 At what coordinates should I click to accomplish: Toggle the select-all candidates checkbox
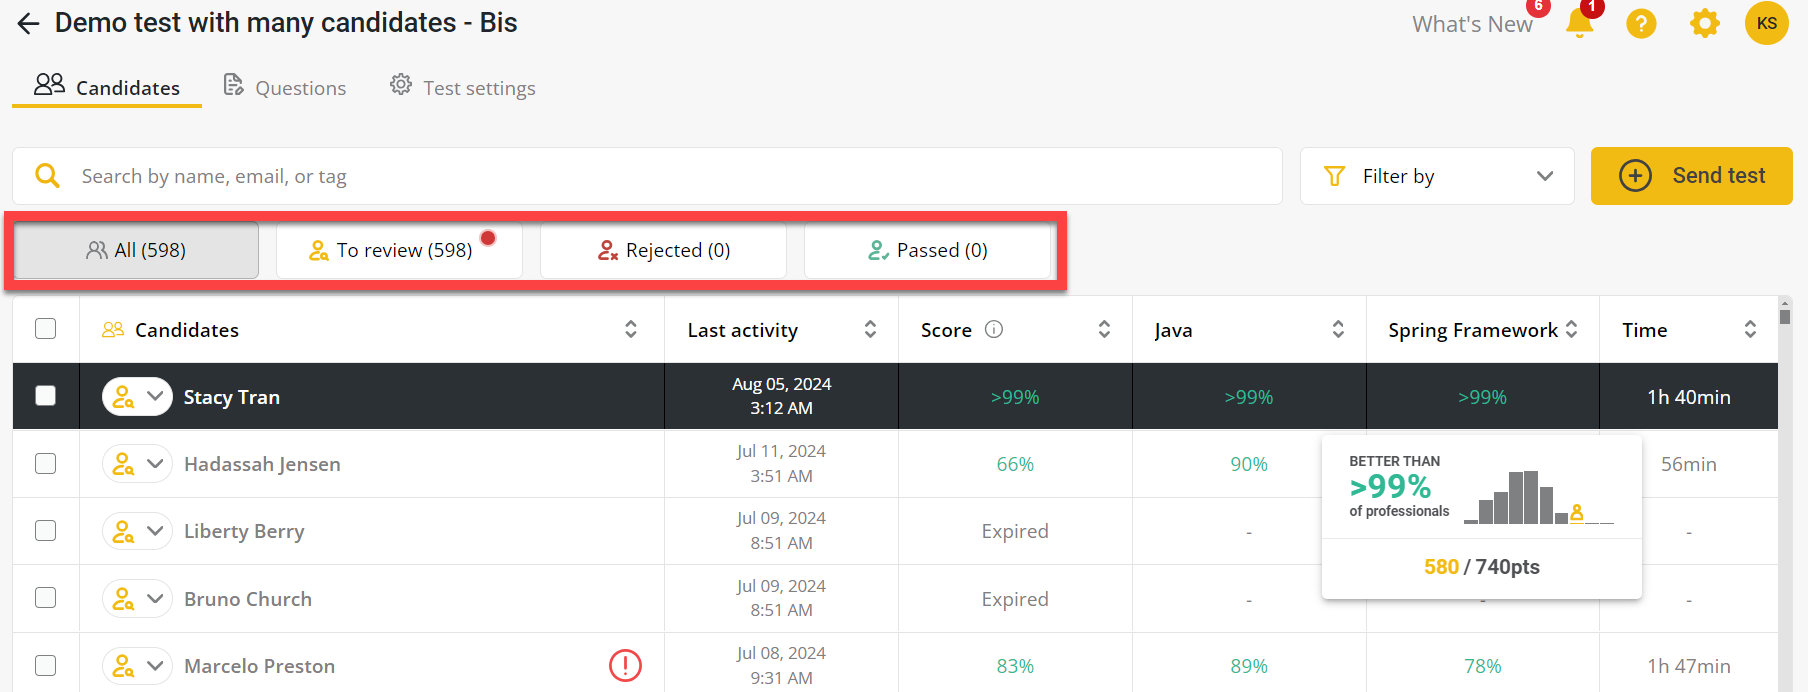click(46, 329)
